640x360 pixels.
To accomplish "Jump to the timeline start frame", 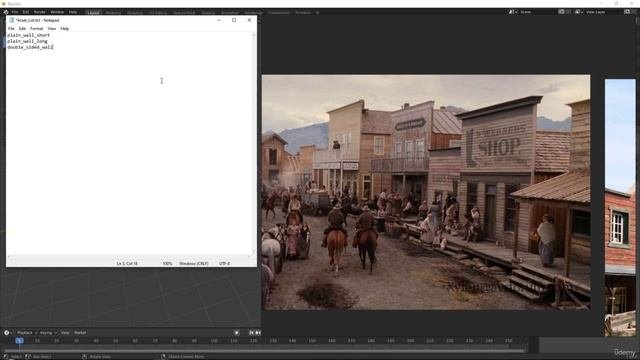I will (251, 333).
